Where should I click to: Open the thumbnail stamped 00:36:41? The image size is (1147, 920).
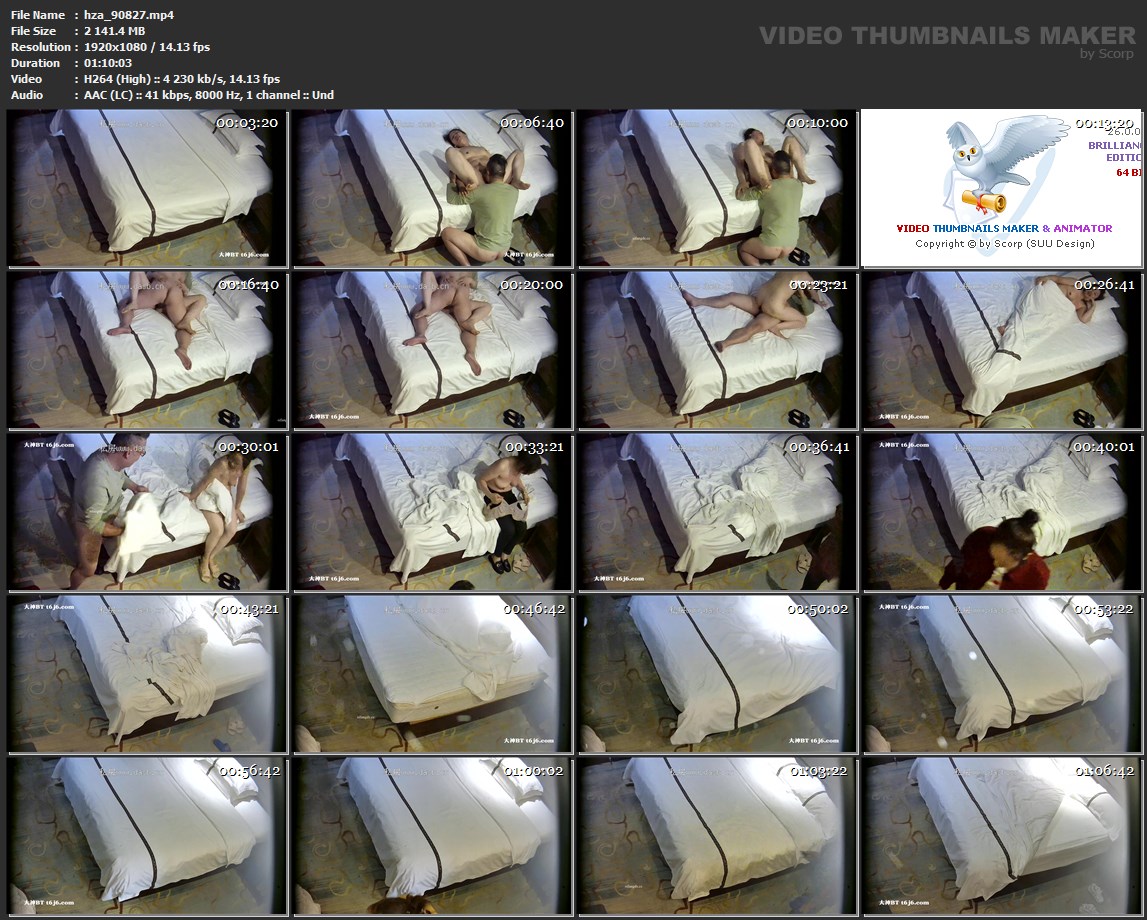click(x=718, y=512)
